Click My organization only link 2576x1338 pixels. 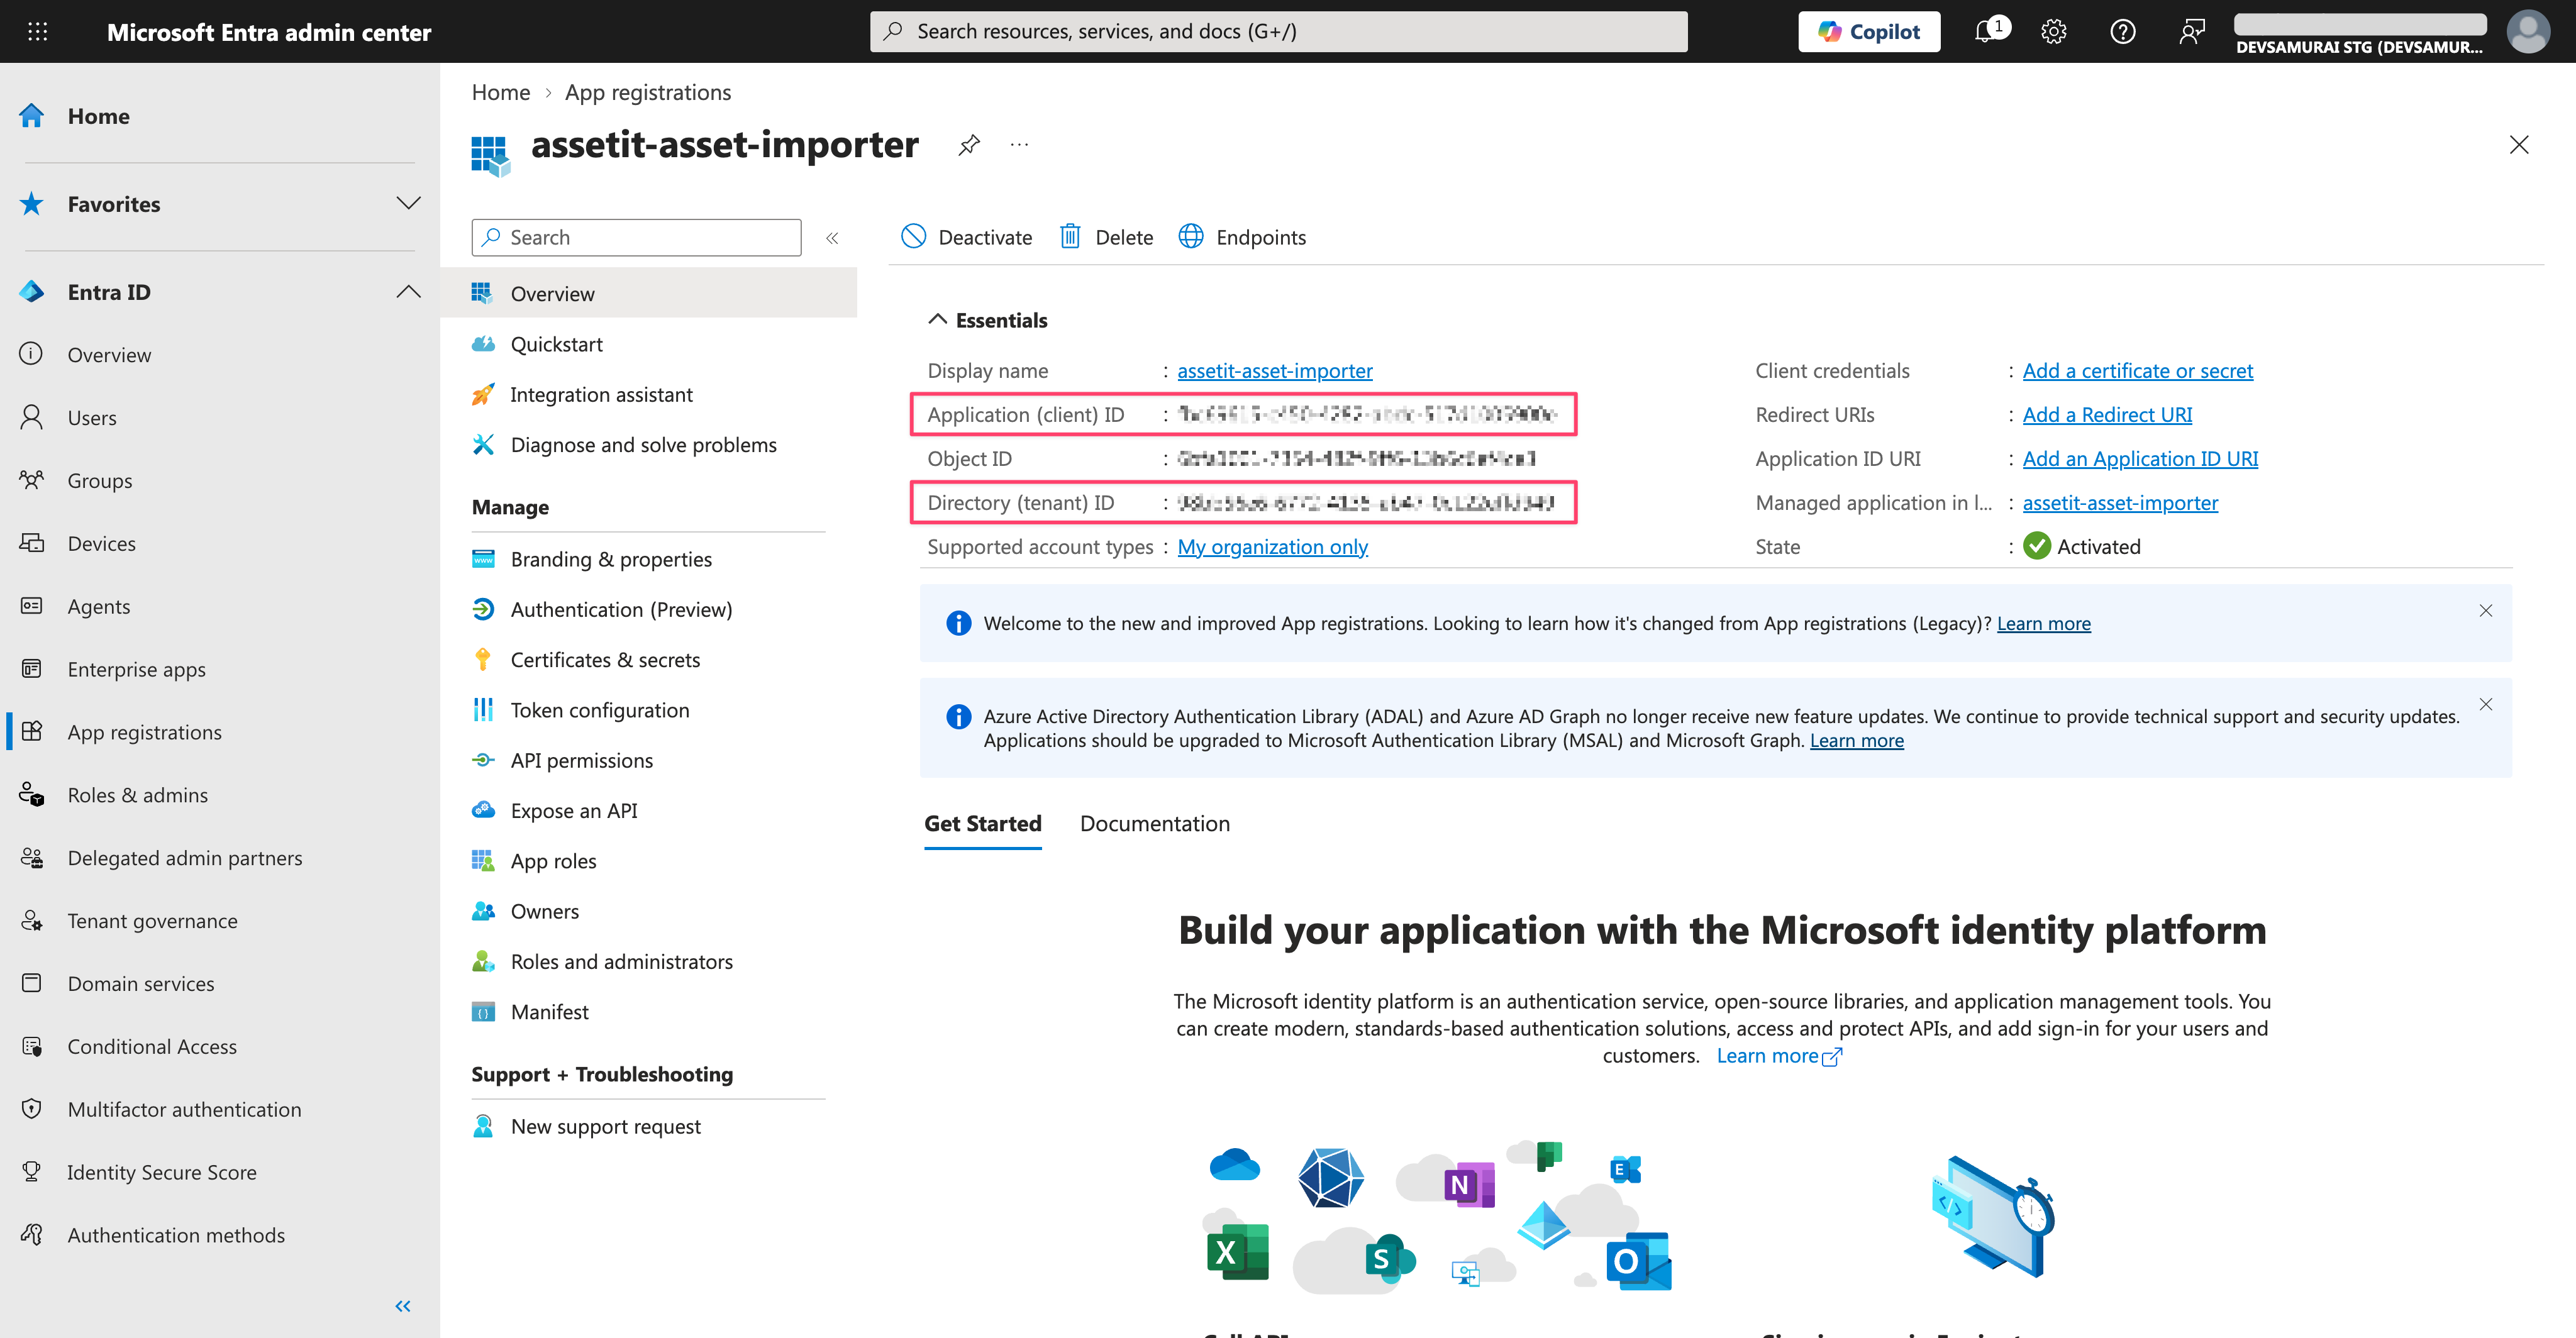click(1272, 547)
